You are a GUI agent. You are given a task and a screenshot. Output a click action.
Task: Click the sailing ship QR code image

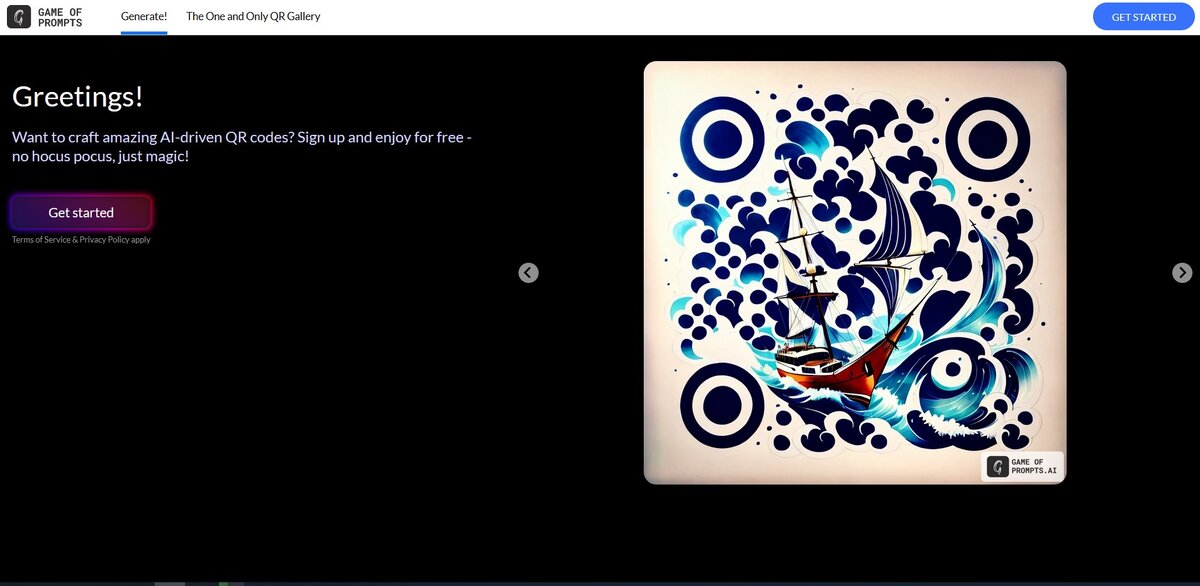pos(855,272)
